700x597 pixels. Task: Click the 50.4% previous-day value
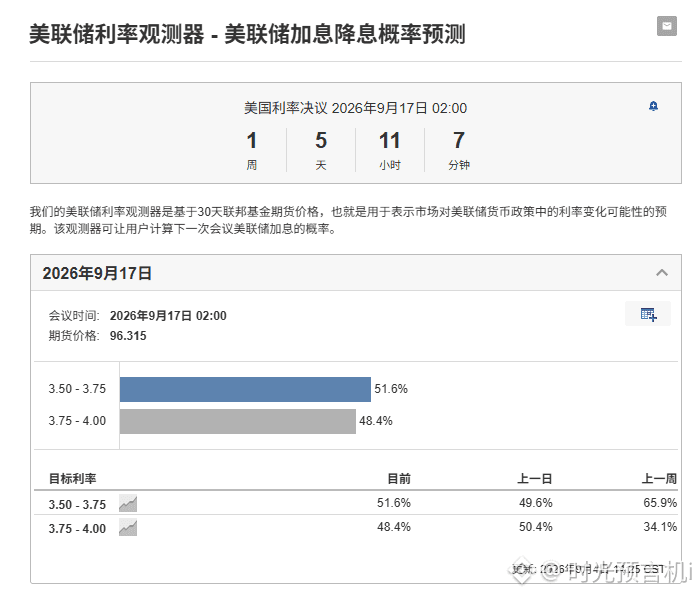click(536, 527)
